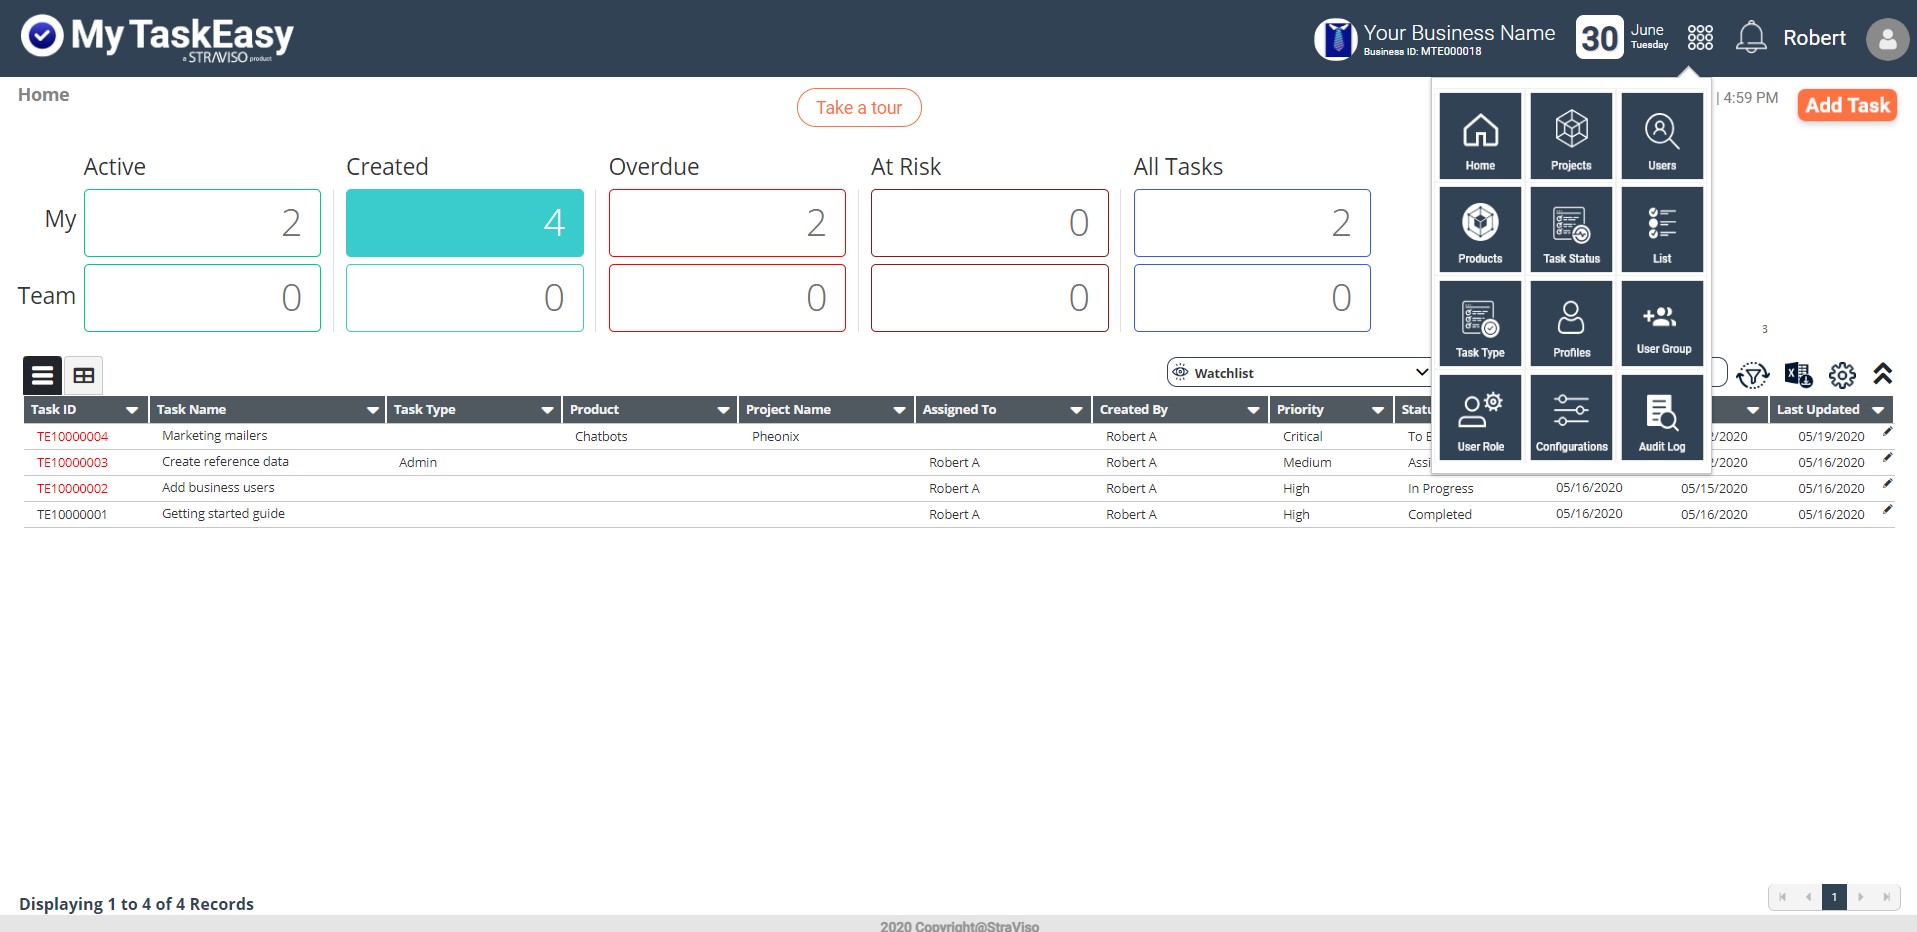Open Profiles tile in apps menu
This screenshot has height=932, width=1917.
1571,323
